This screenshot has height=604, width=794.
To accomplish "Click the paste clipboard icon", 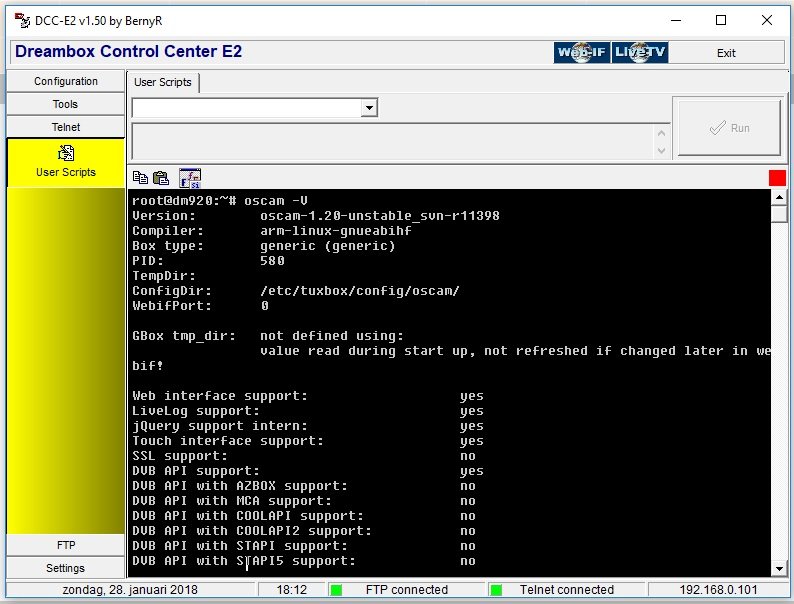I will [x=161, y=178].
